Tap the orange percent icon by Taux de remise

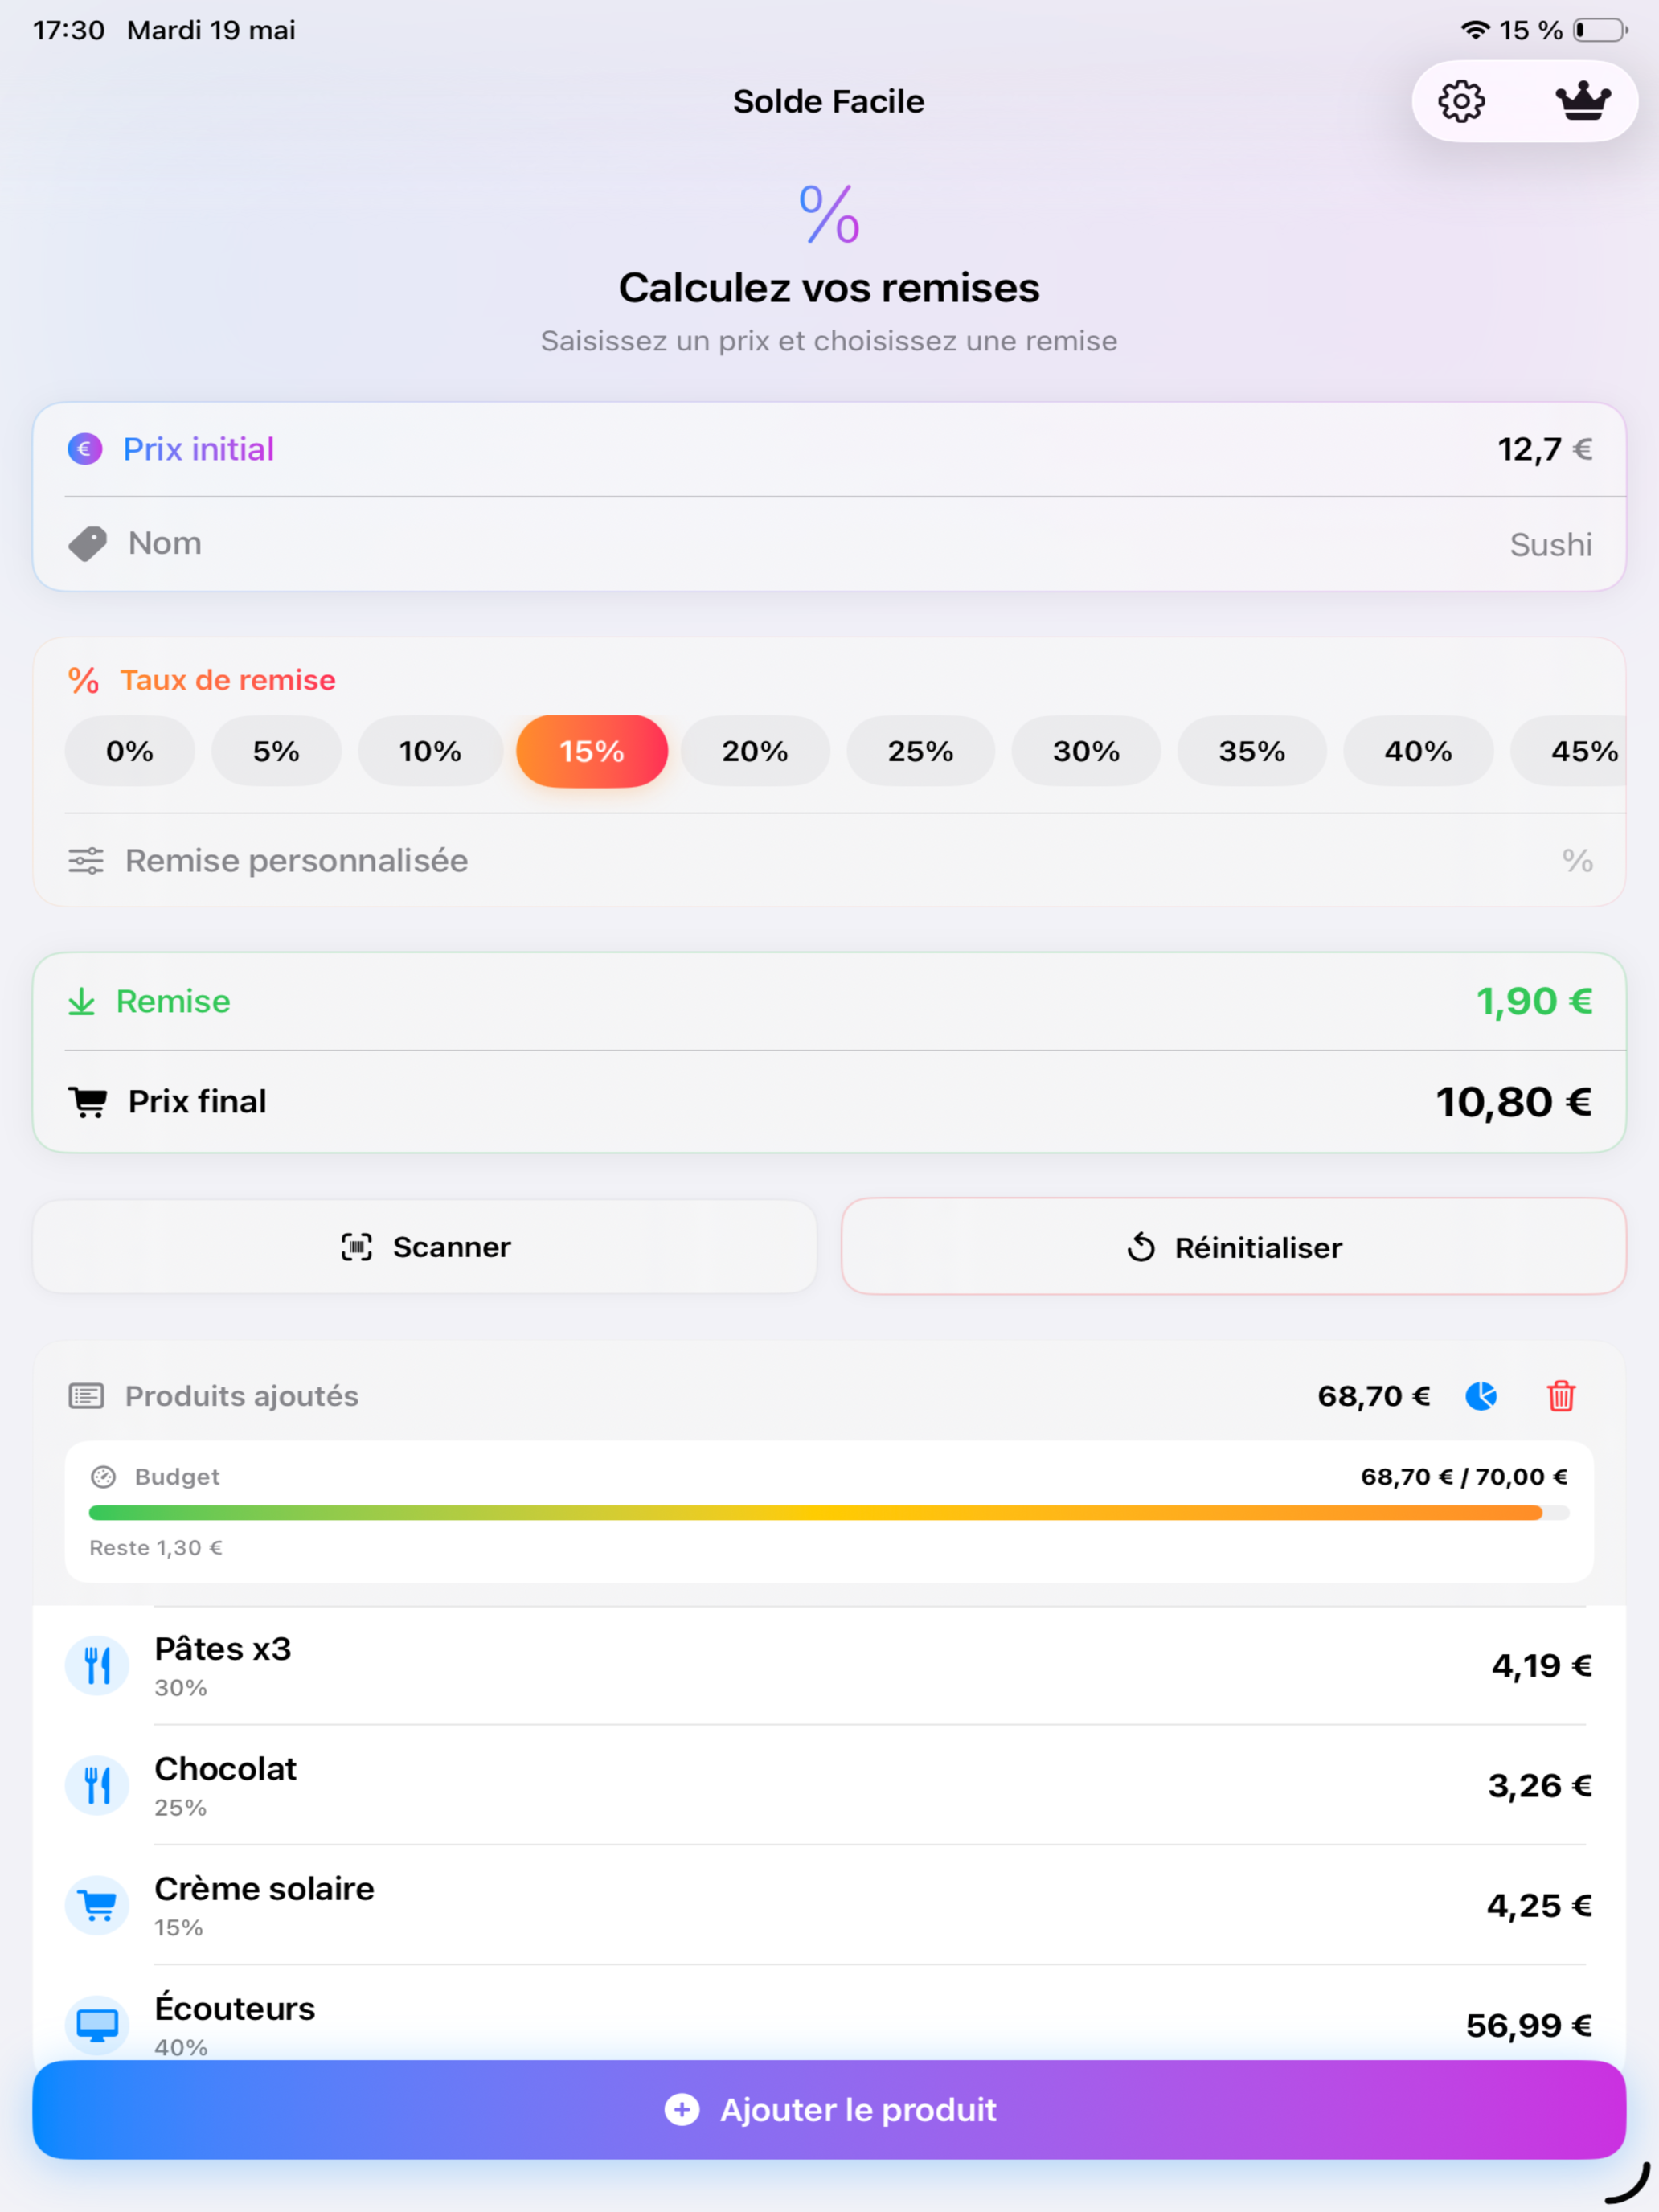pos(83,680)
